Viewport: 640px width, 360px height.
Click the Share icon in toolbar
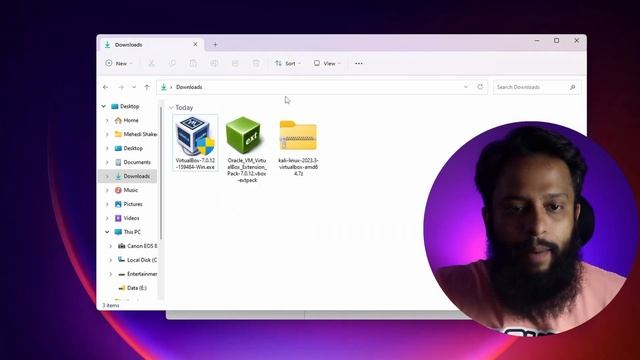click(x=235, y=63)
